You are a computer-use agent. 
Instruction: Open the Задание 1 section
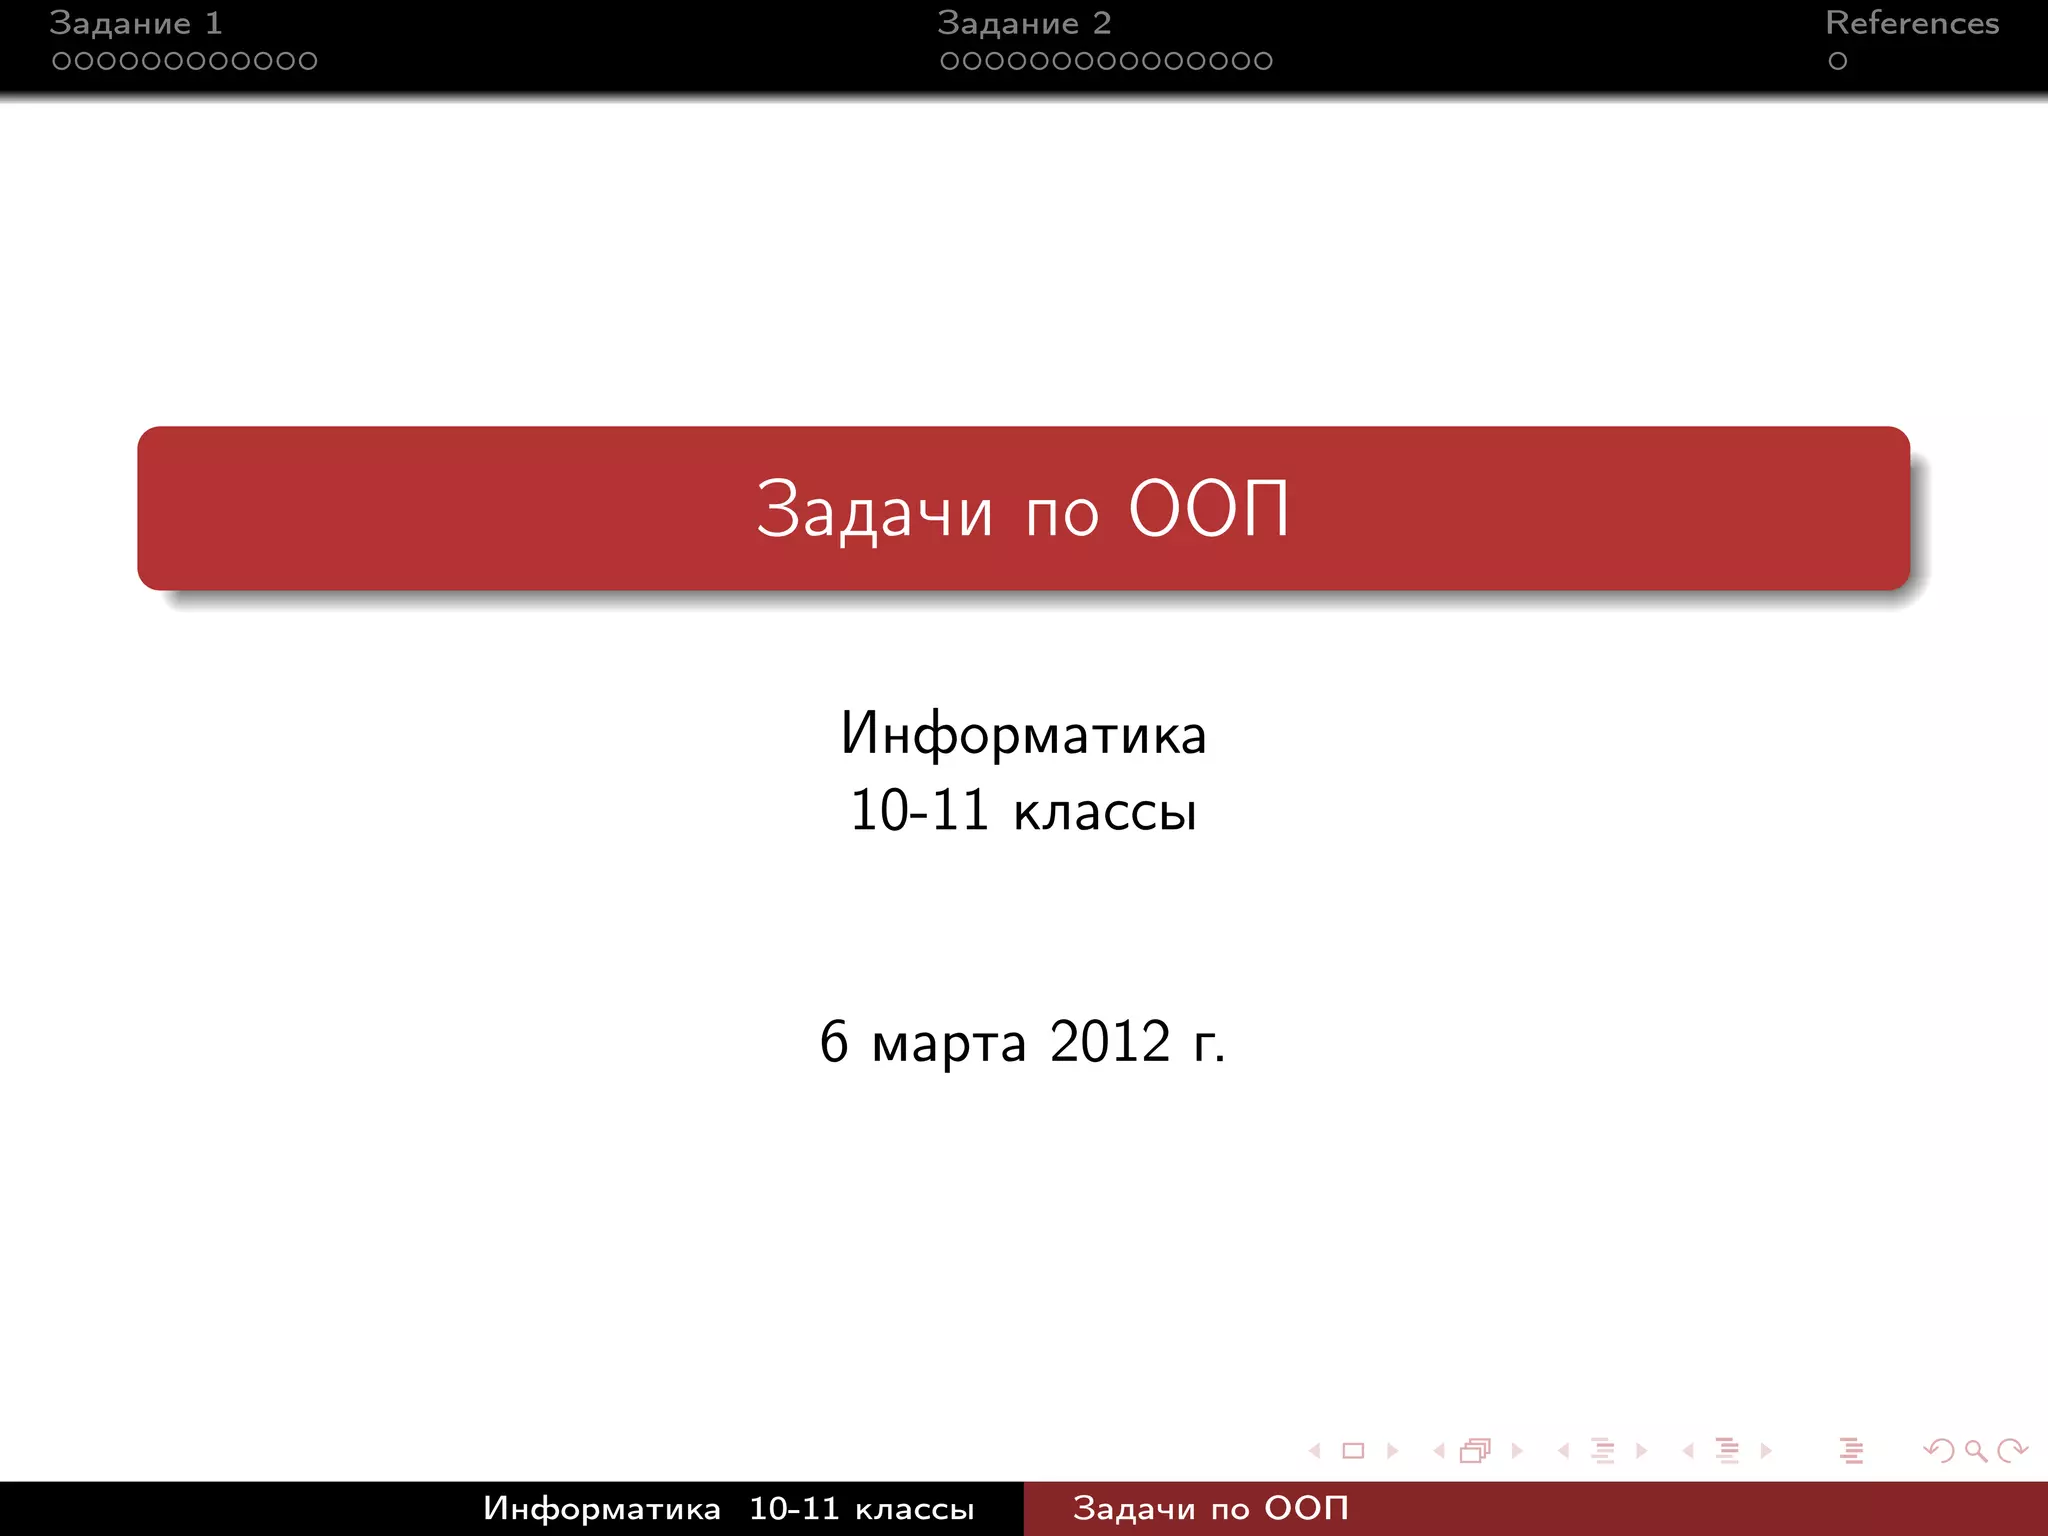tap(136, 23)
